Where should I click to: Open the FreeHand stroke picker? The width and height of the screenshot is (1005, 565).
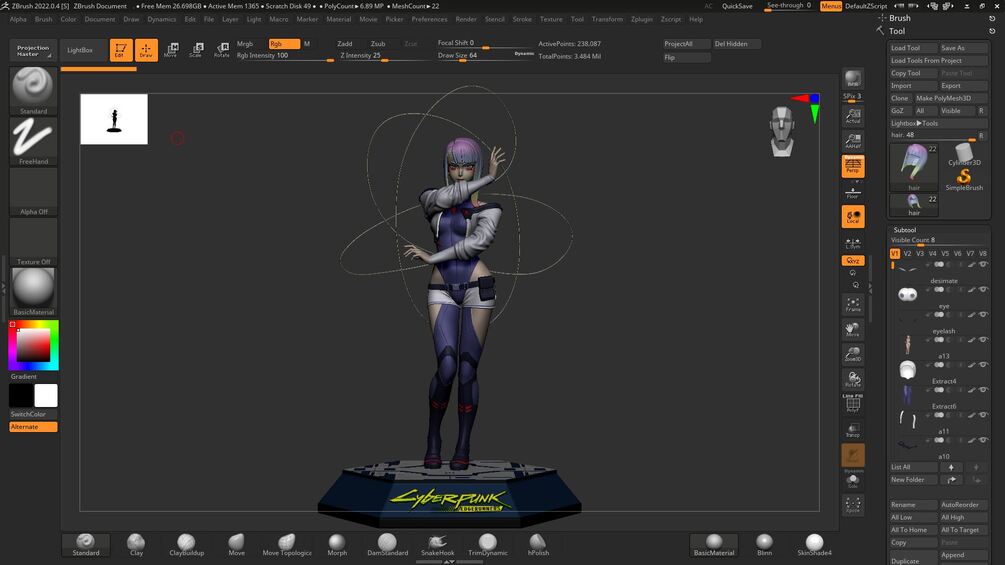33,142
